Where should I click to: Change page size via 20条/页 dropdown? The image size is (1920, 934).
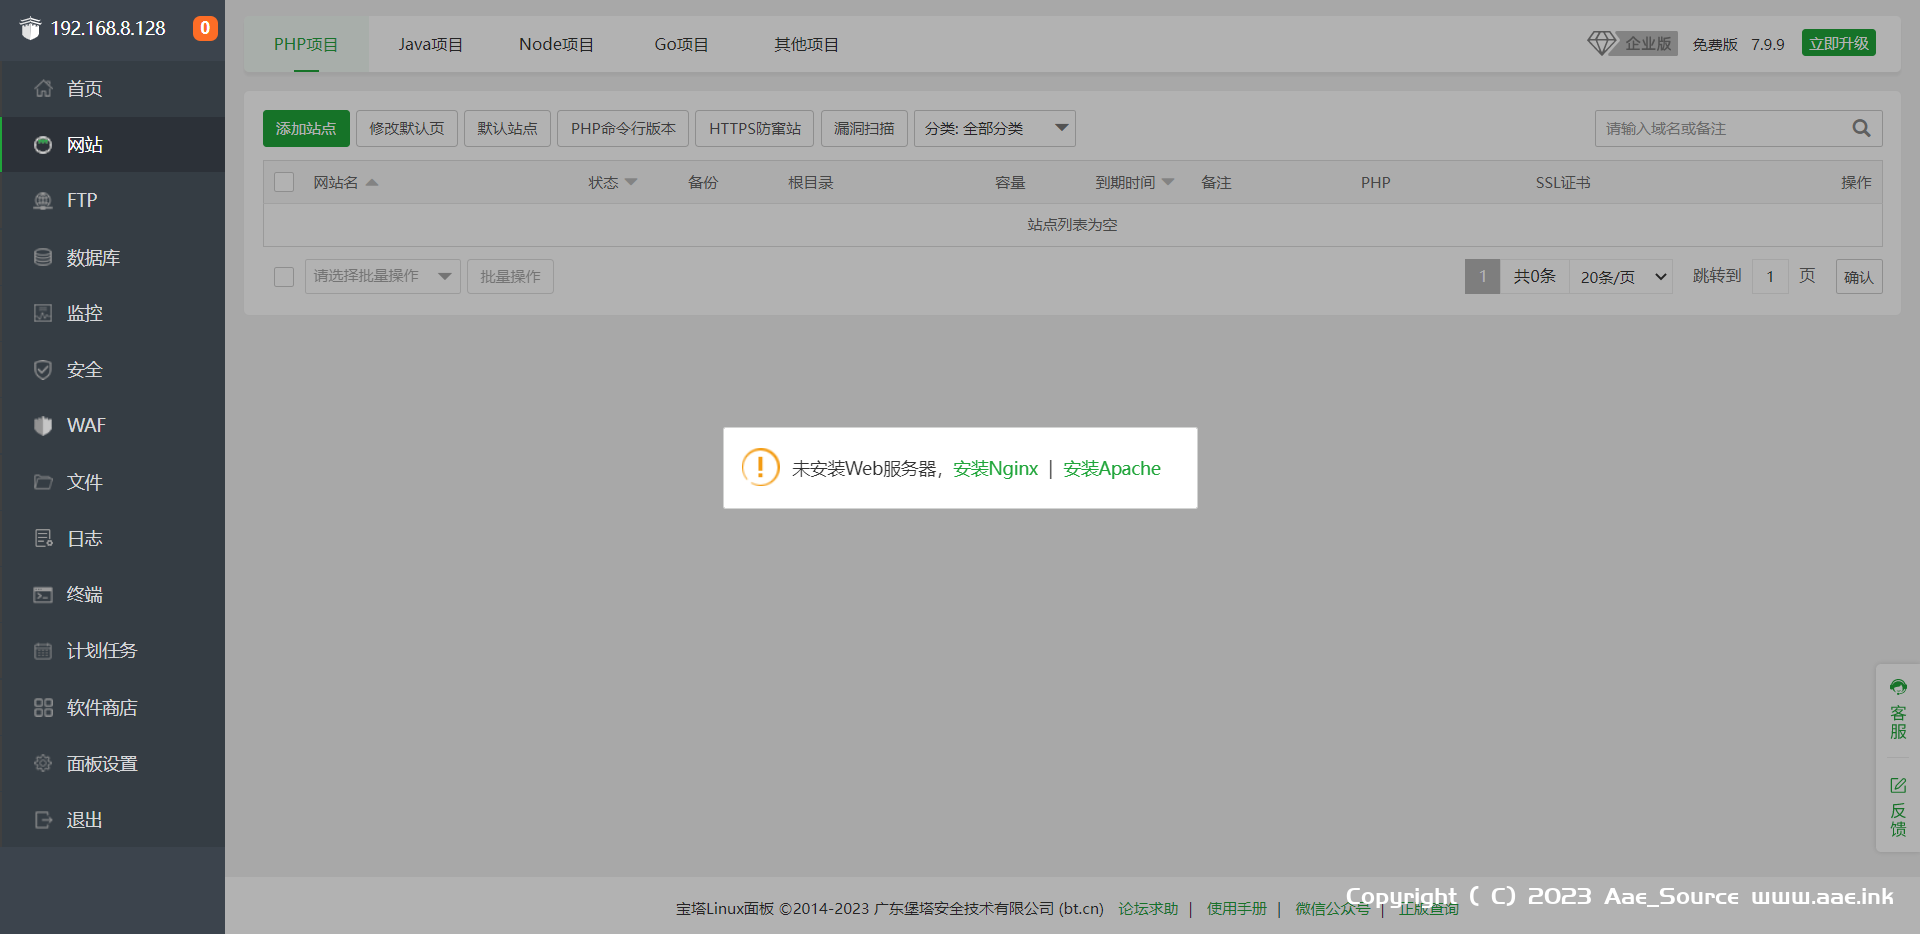(x=1620, y=276)
